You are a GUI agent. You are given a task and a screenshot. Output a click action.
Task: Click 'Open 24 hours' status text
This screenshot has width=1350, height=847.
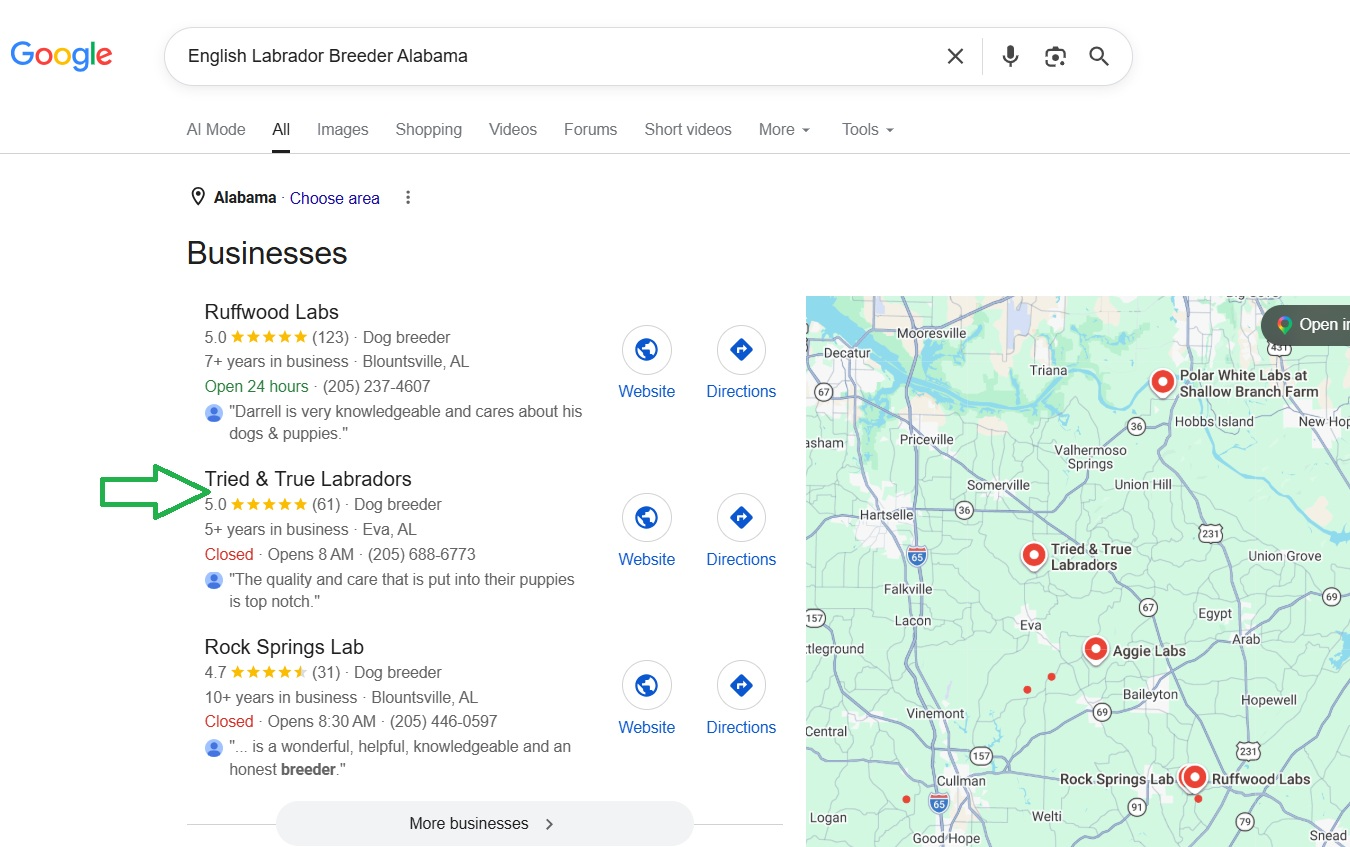(256, 387)
